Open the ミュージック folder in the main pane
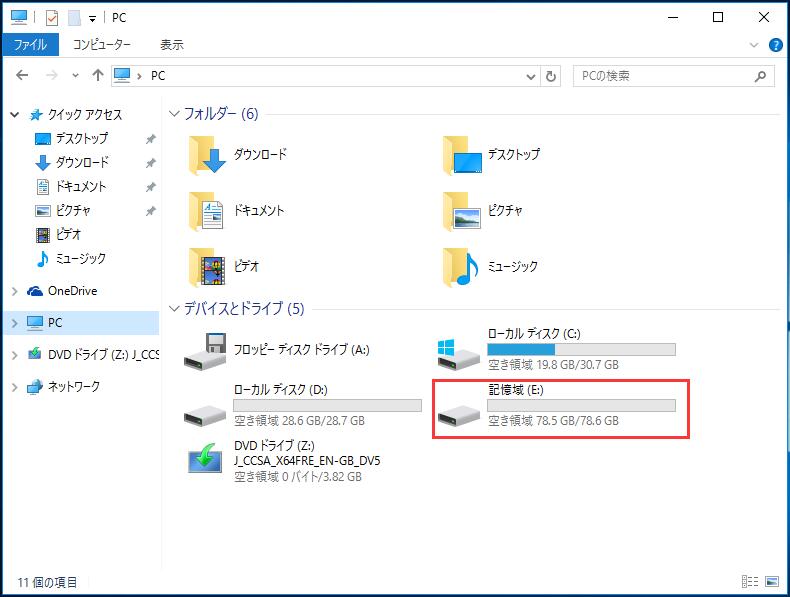This screenshot has height=597, width=790. [x=460, y=267]
